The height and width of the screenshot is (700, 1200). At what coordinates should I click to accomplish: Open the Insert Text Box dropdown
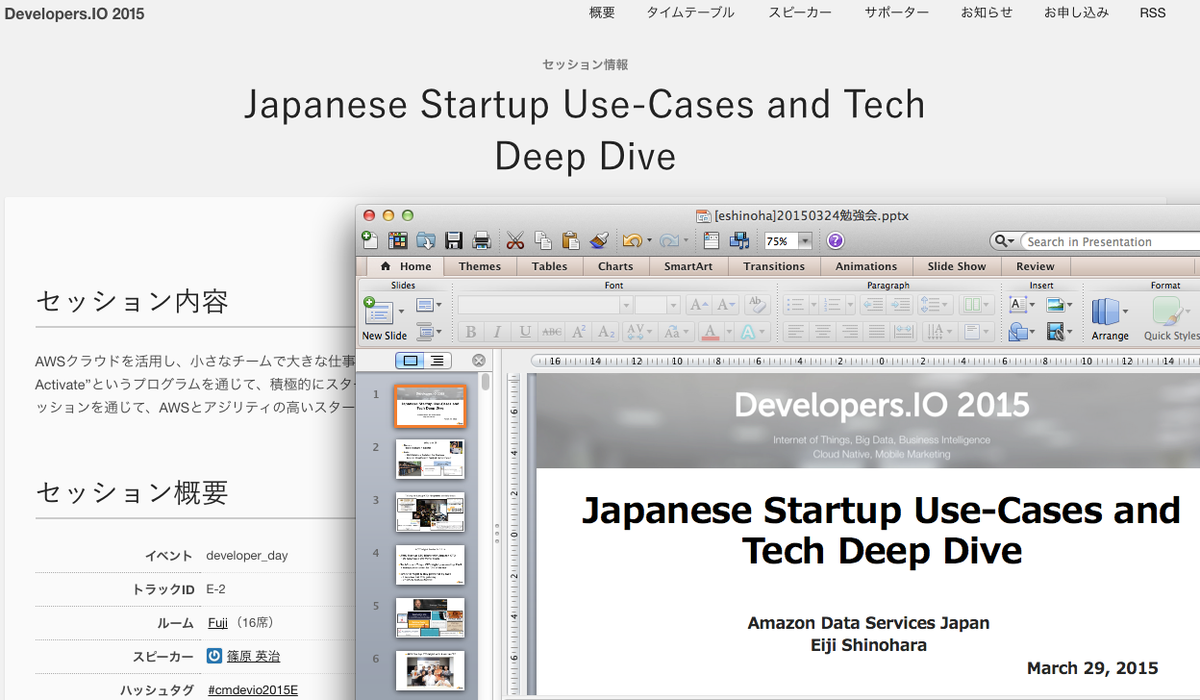pos(1020,305)
